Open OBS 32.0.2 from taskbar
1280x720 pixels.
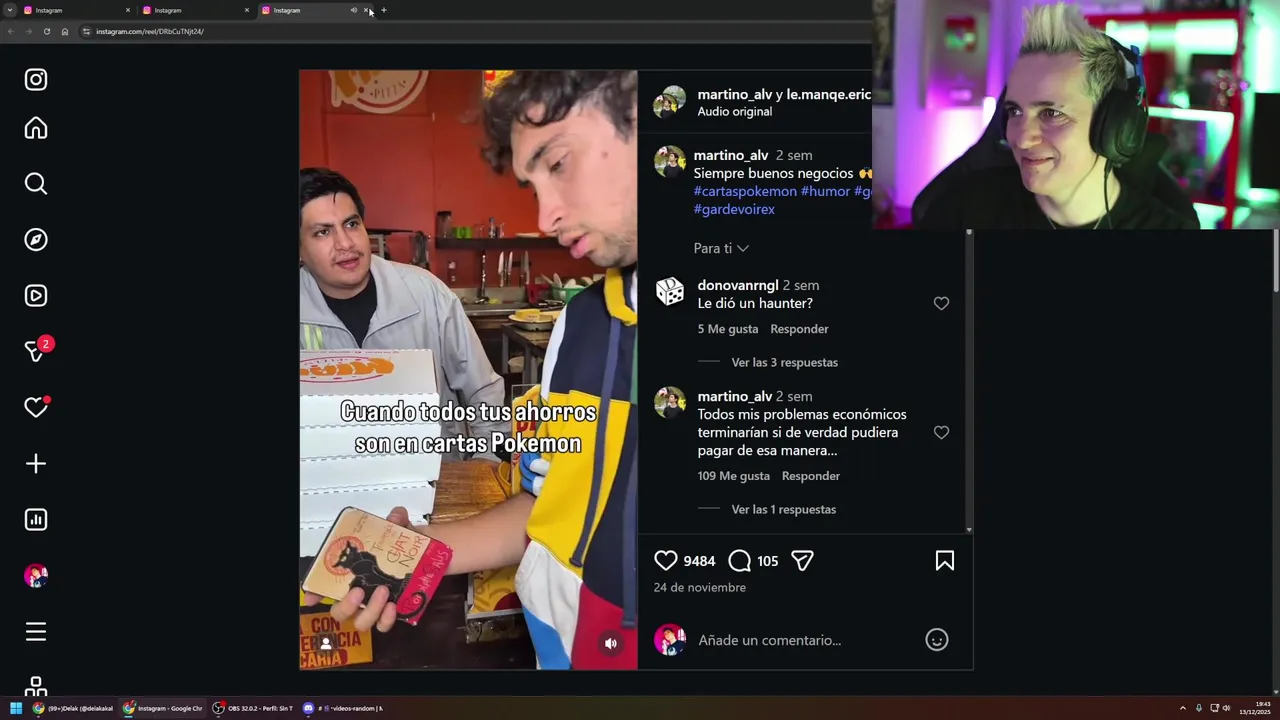point(253,708)
